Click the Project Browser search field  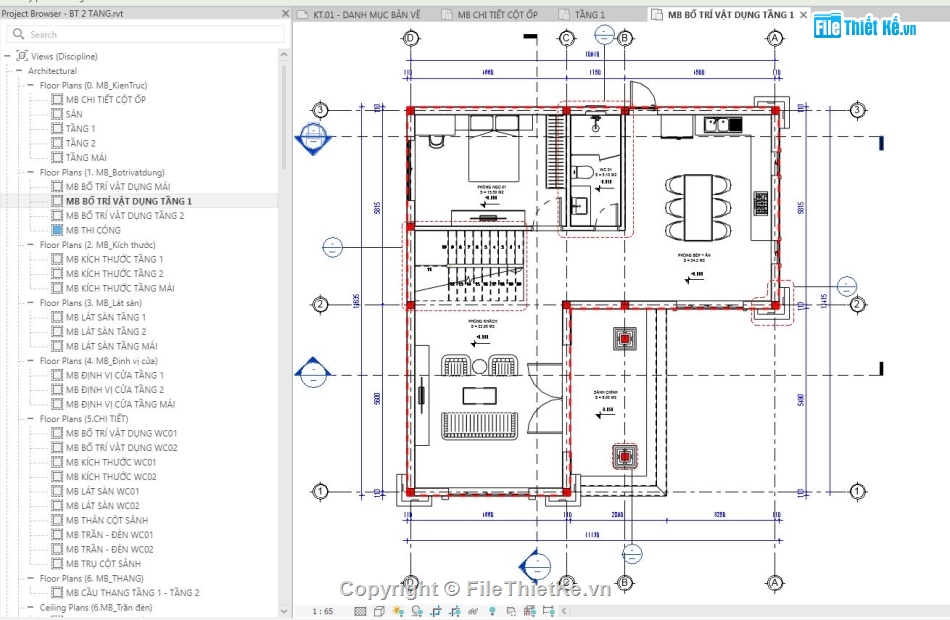(145, 35)
